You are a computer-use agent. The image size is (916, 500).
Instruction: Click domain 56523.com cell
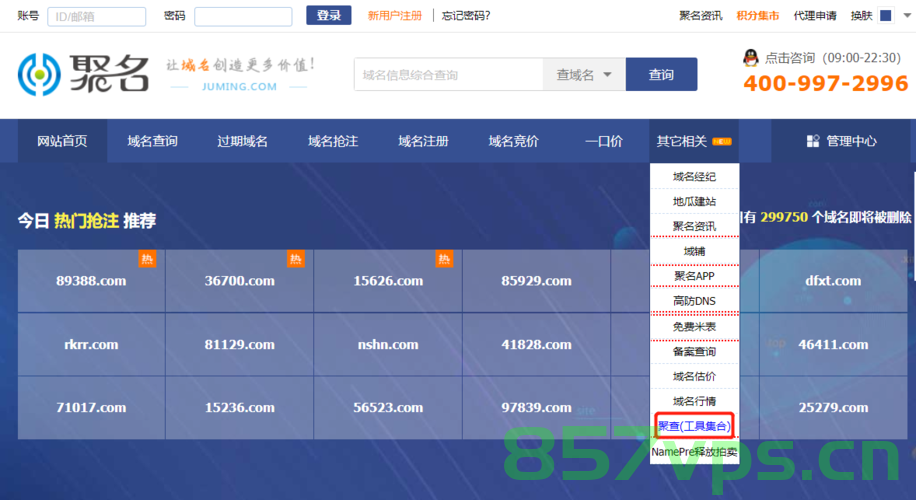[388, 407]
